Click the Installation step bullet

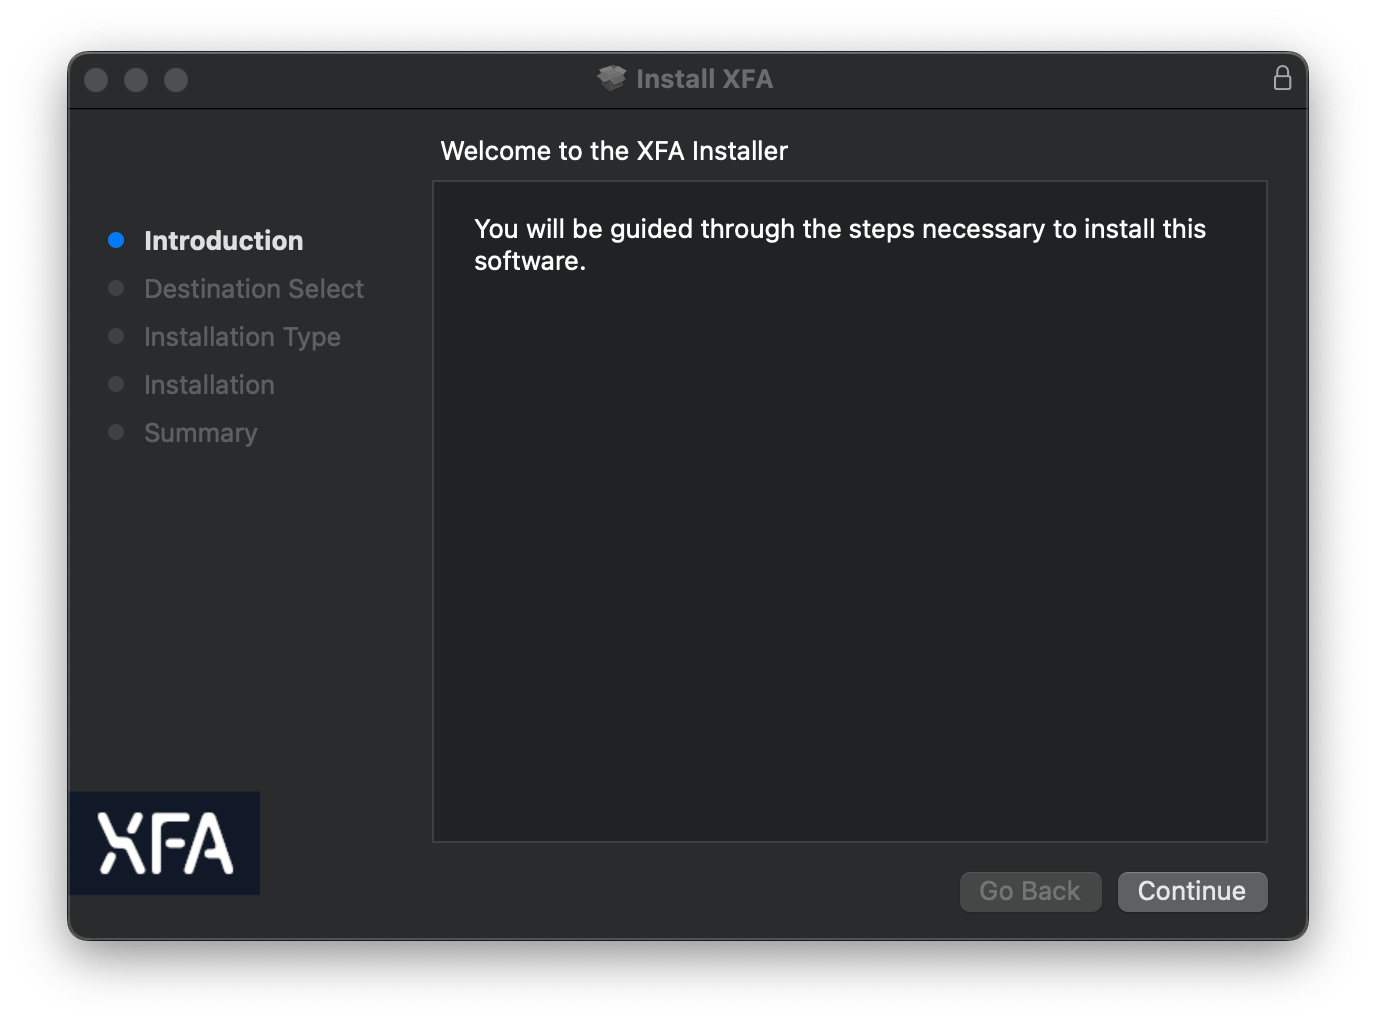pyautogui.click(x=116, y=384)
